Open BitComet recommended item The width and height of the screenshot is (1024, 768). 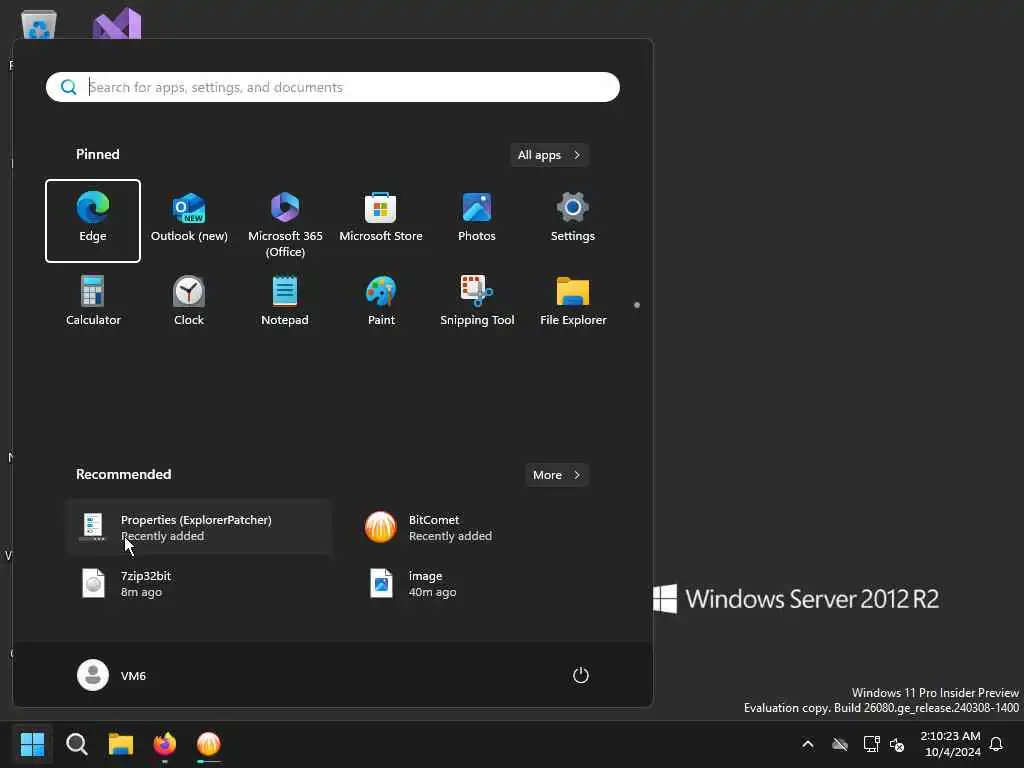(x=487, y=527)
